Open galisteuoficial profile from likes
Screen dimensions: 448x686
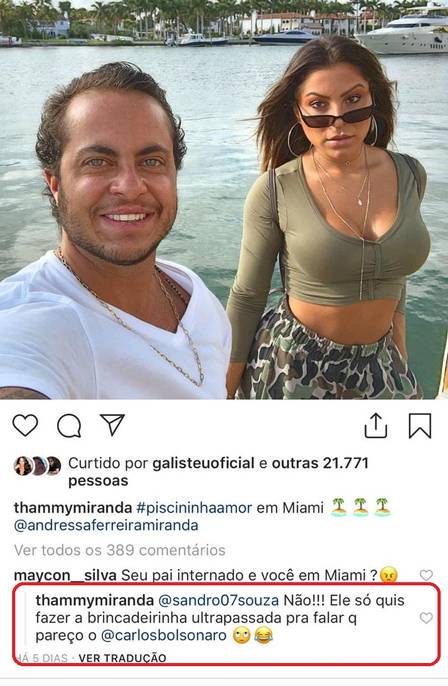point(203,463)
